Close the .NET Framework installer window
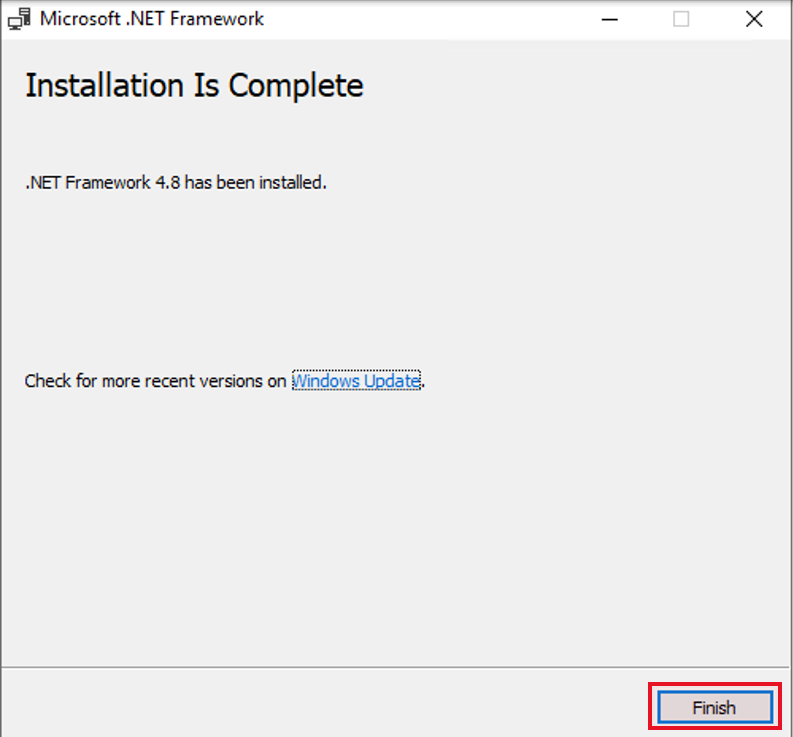This screenshot has width=793, height=737. click(x=754, y=19)
